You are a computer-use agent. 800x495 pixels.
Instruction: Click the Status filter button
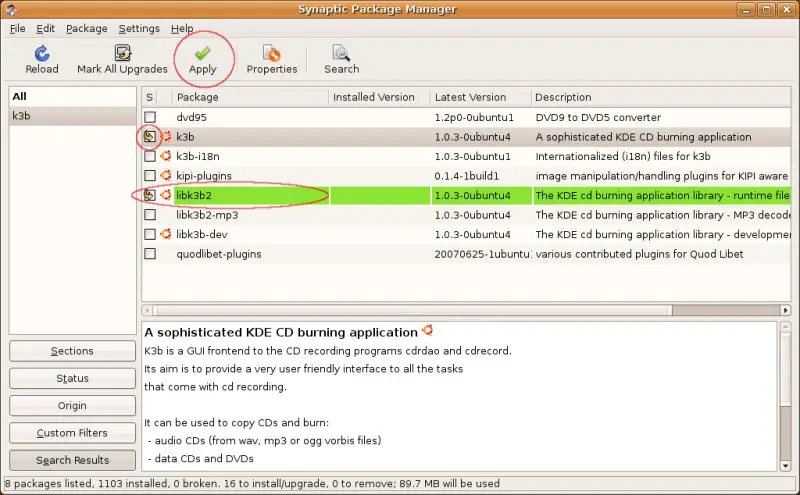(x=72, y=378)
